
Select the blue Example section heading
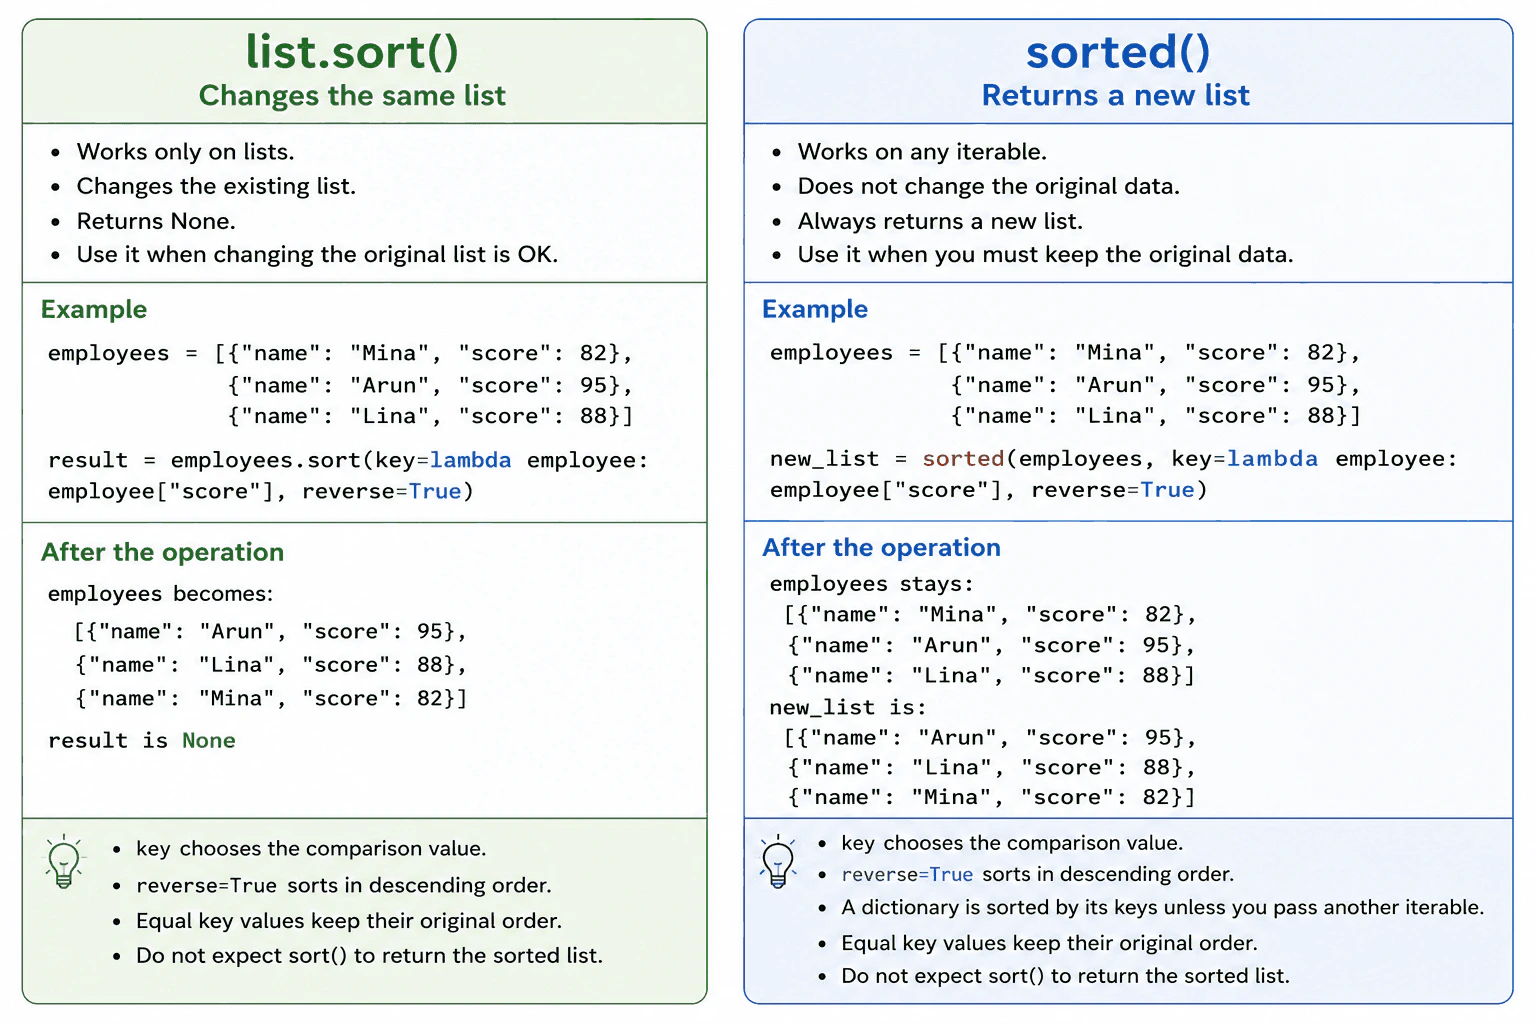click(815, 309)
